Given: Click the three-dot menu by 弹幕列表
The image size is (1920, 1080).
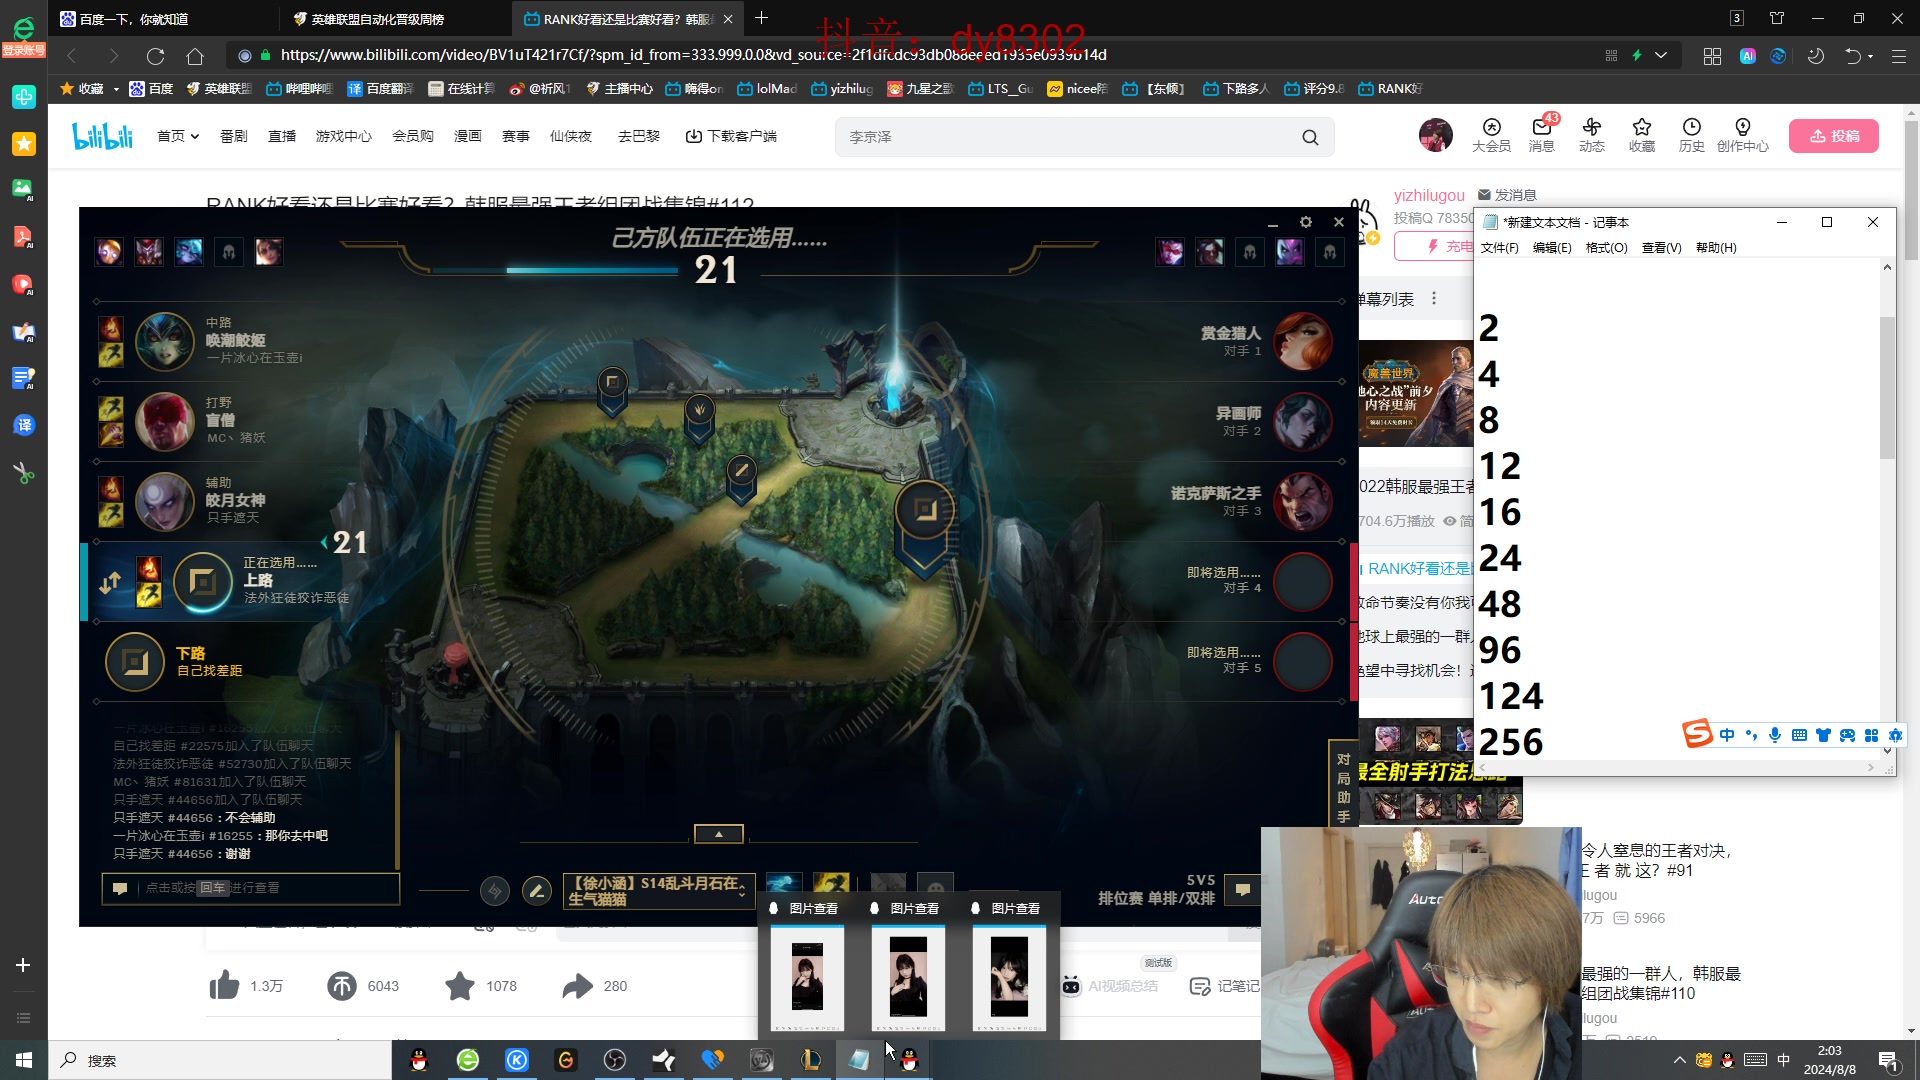Looking at the screenshot, I should pos(1434,299).
